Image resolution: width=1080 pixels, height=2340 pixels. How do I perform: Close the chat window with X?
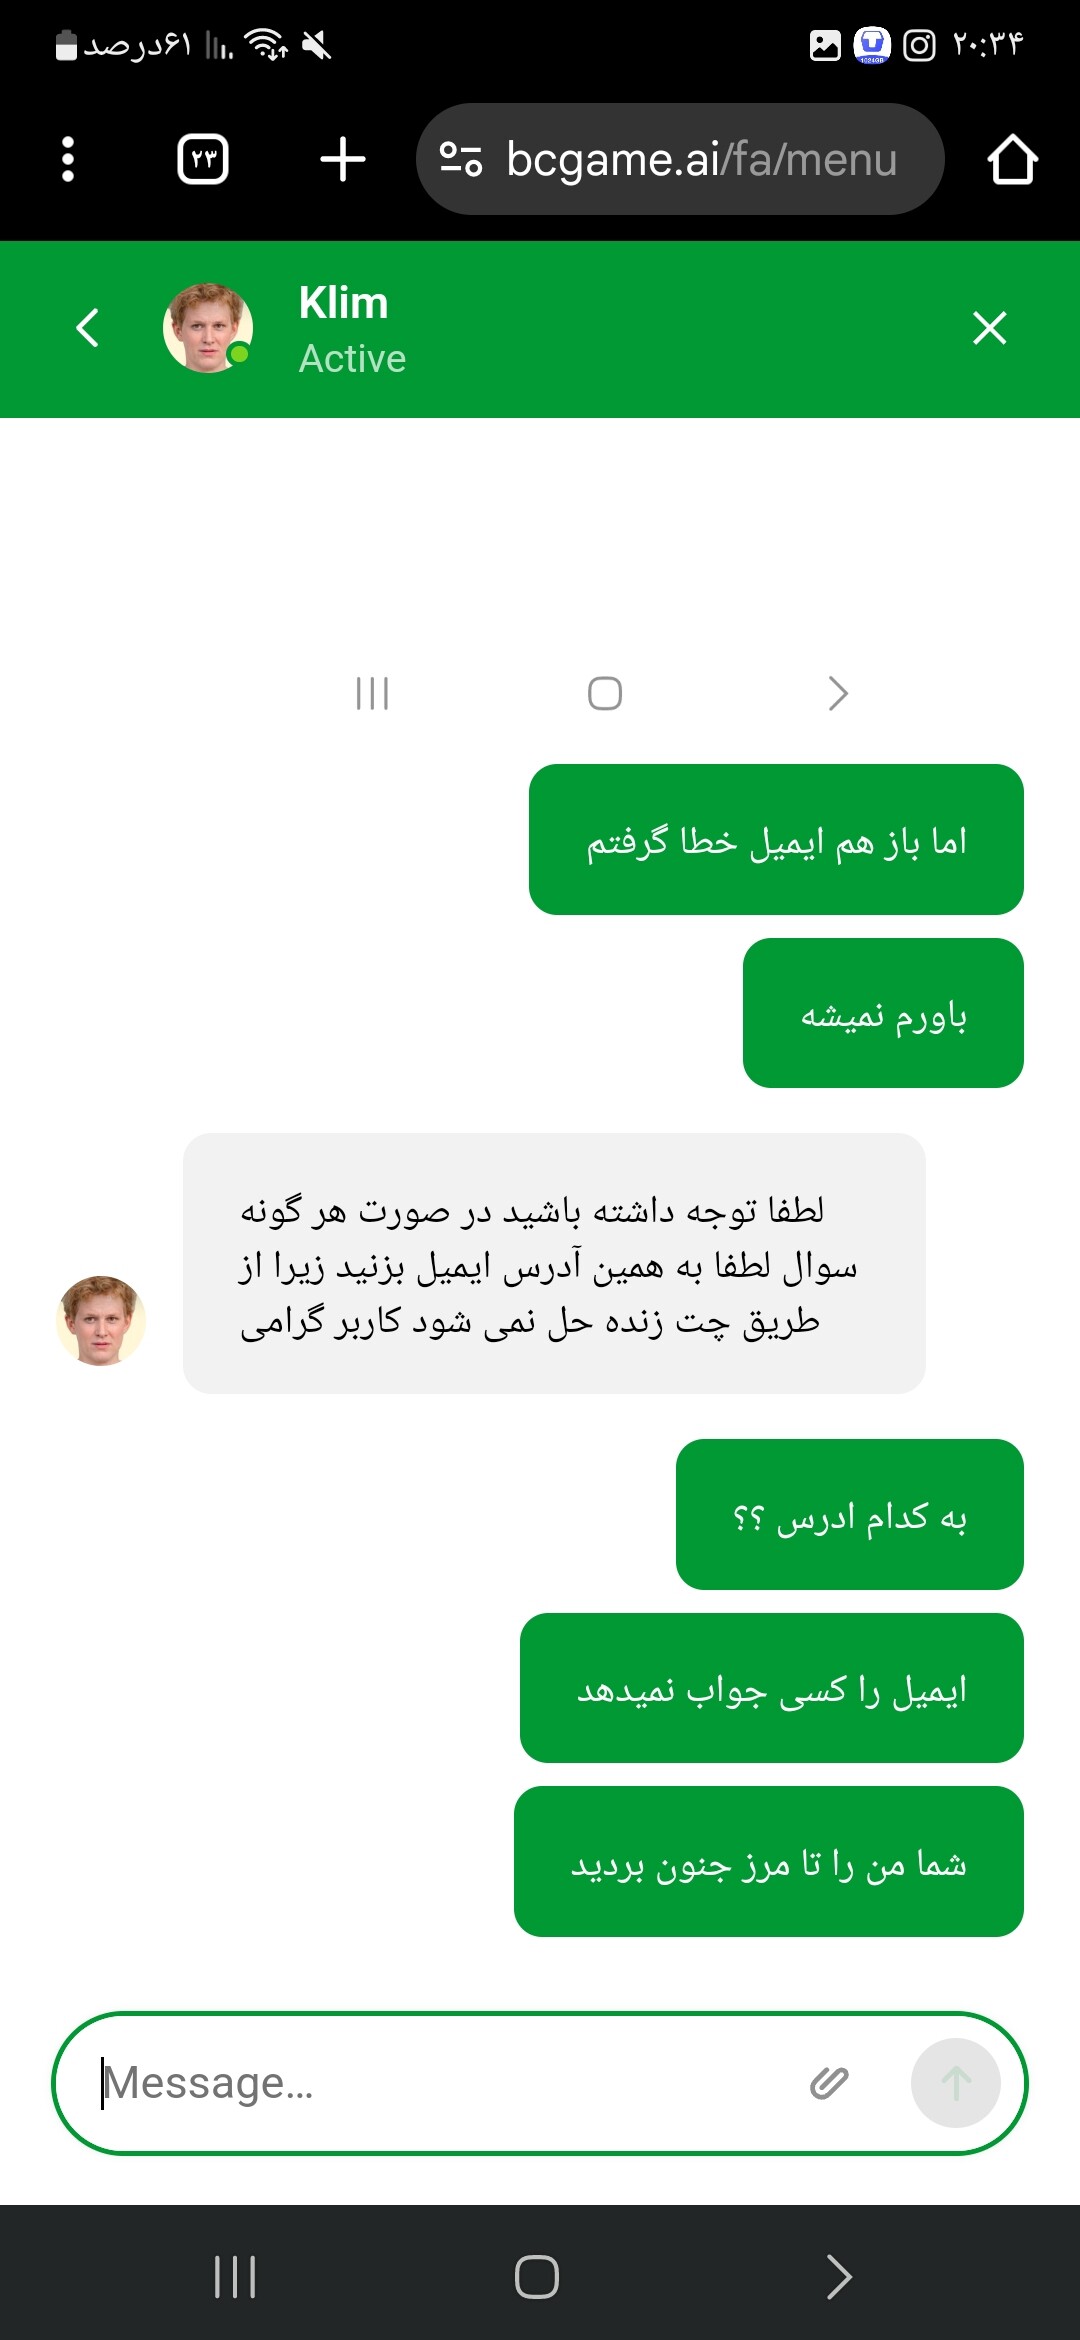pos(989,328)
